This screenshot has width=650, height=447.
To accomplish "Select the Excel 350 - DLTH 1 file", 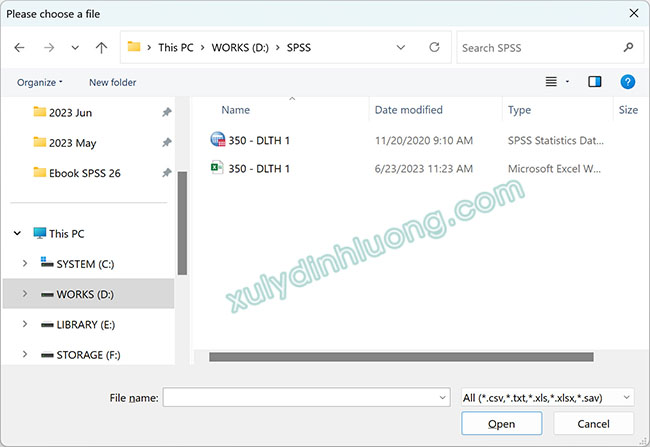I will (x=258, y=169).
